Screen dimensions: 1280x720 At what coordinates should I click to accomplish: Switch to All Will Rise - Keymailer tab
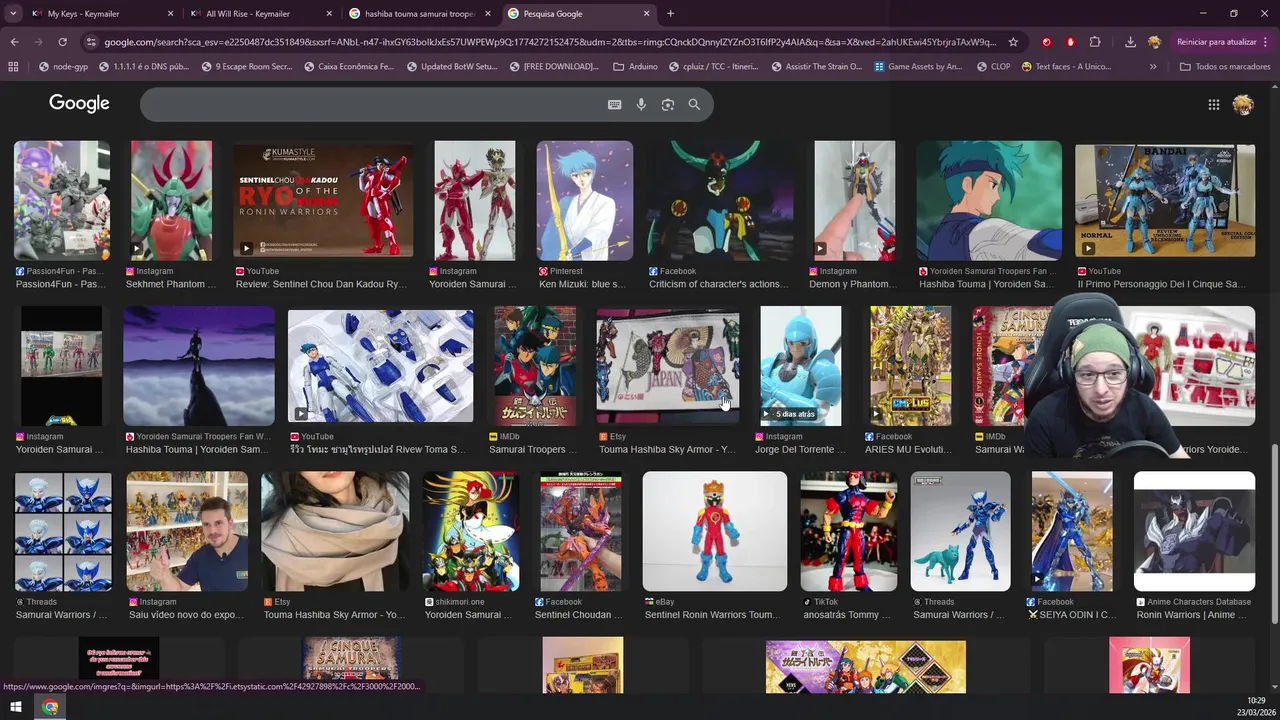(x=260, y=14)
